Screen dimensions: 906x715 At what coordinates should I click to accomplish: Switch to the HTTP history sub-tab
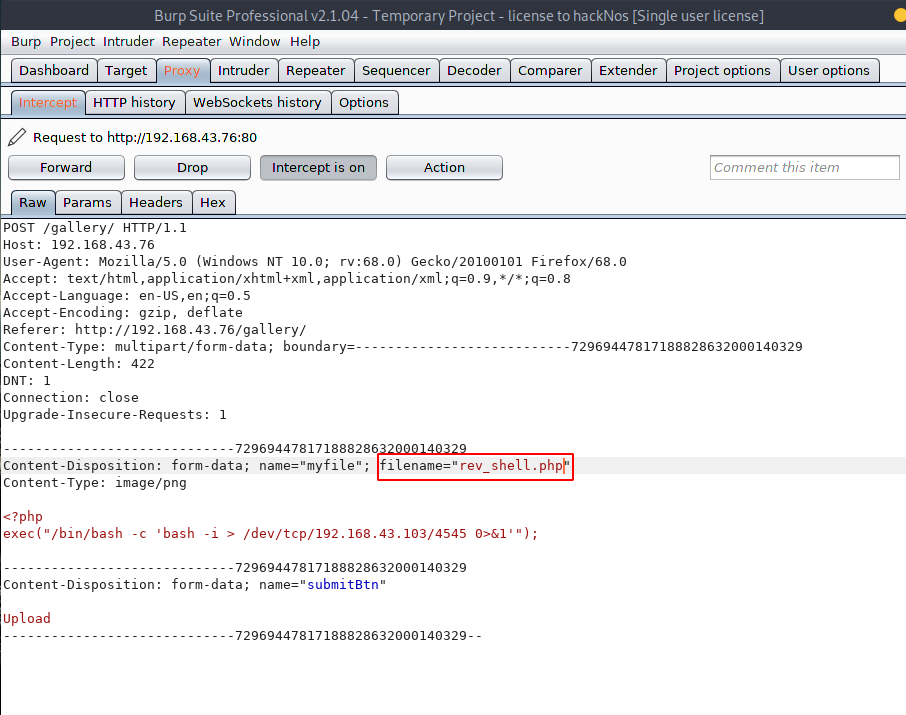coord(135,103)
